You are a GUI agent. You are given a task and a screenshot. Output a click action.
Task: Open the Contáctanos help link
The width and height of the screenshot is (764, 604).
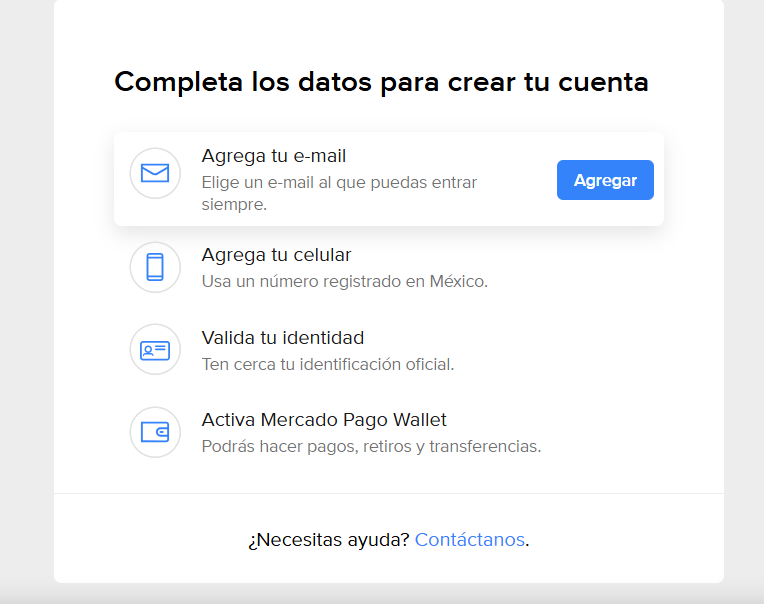tap(470, 540)
